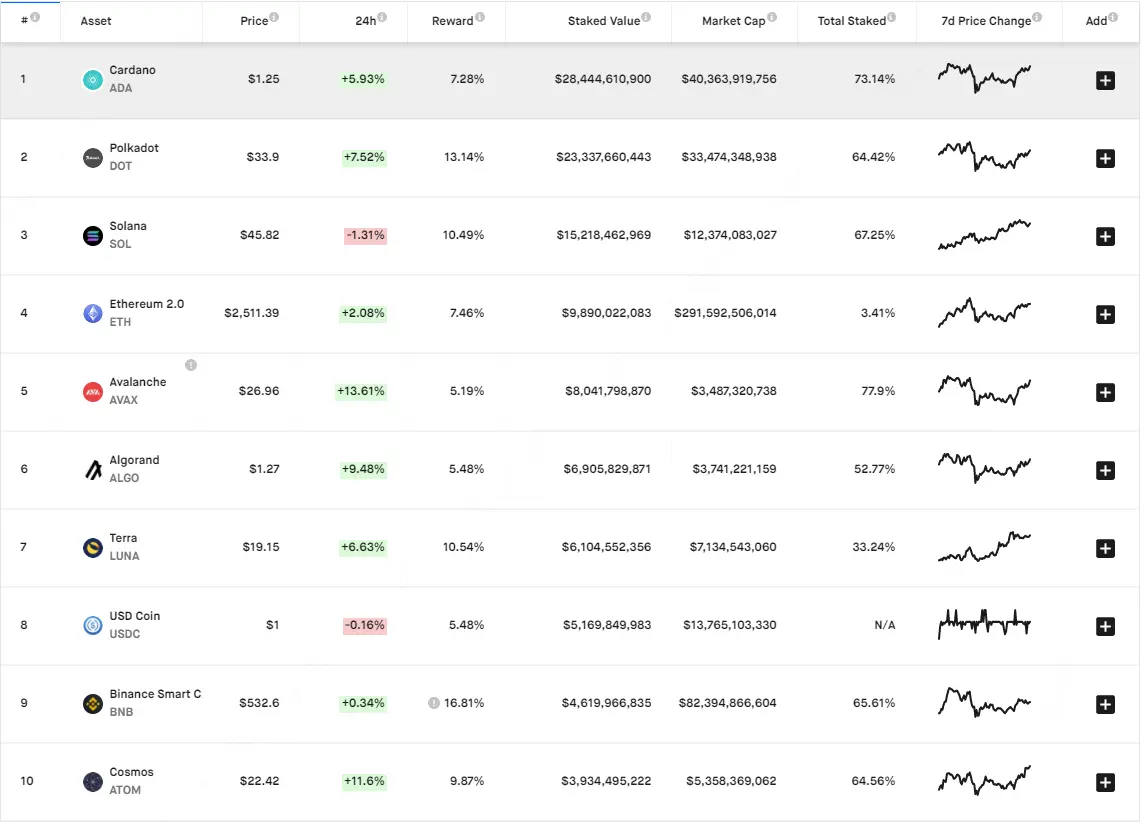Add Ethereum 2.0 via plus button
This screenshot has width=1141, height=822.
(1105, 314)
